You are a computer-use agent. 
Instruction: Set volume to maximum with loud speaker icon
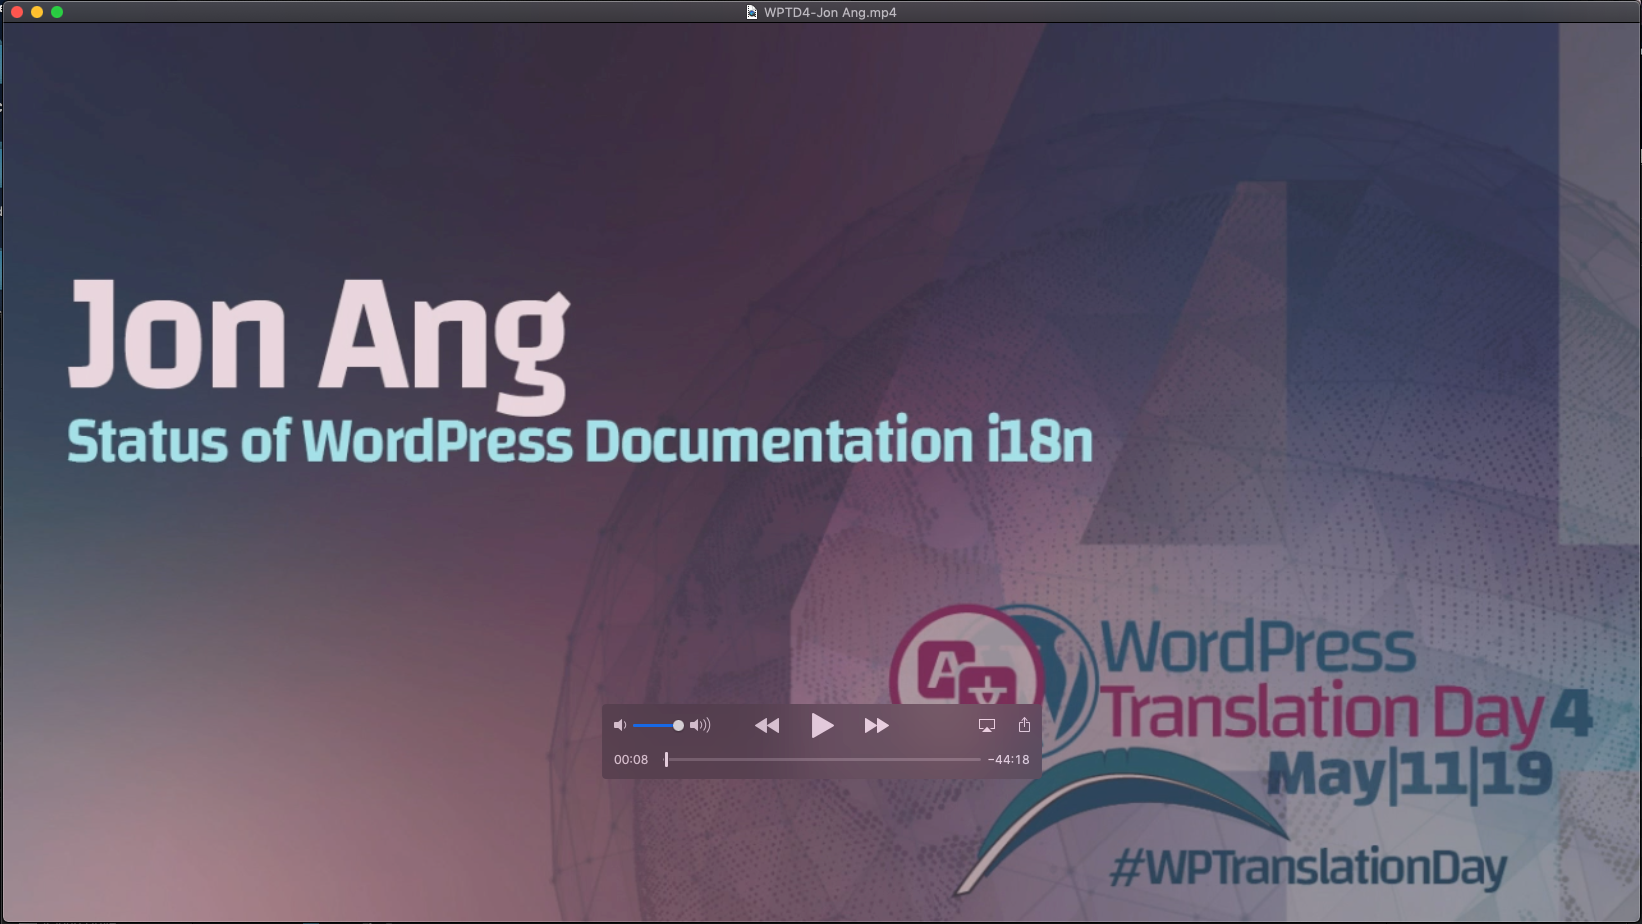pos(700,726)
